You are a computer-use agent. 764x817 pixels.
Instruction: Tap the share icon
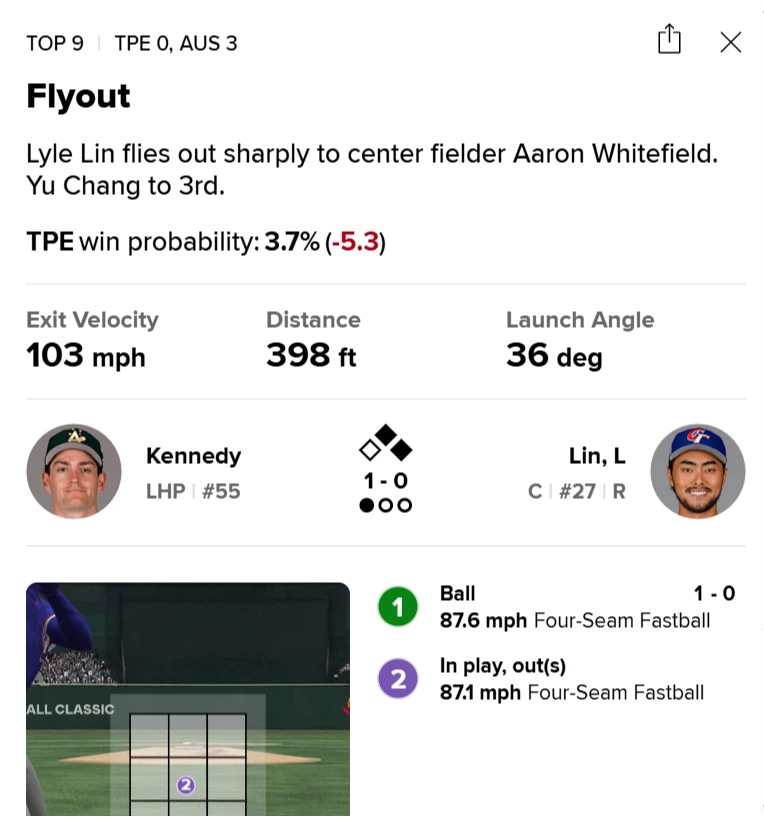[x=669, y=41]
